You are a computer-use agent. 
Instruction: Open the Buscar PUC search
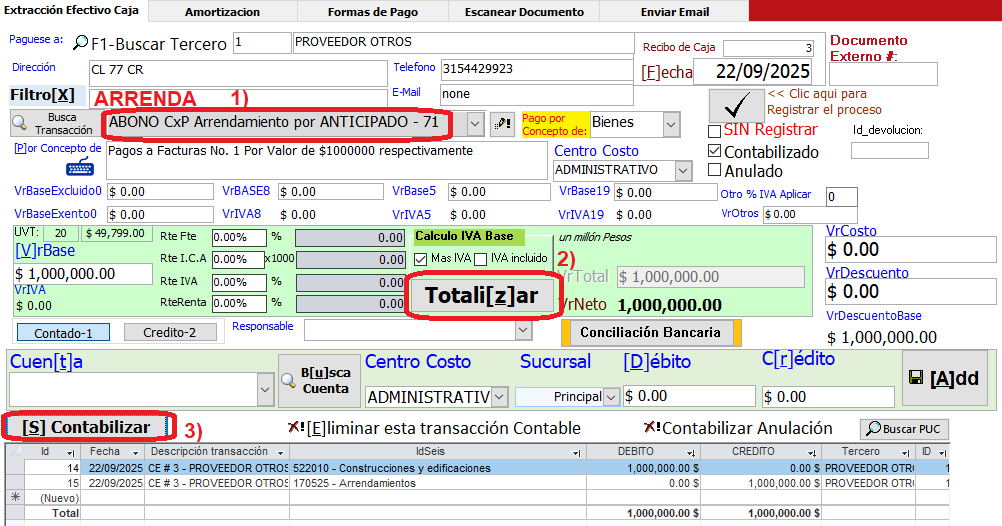click(904, 429)
